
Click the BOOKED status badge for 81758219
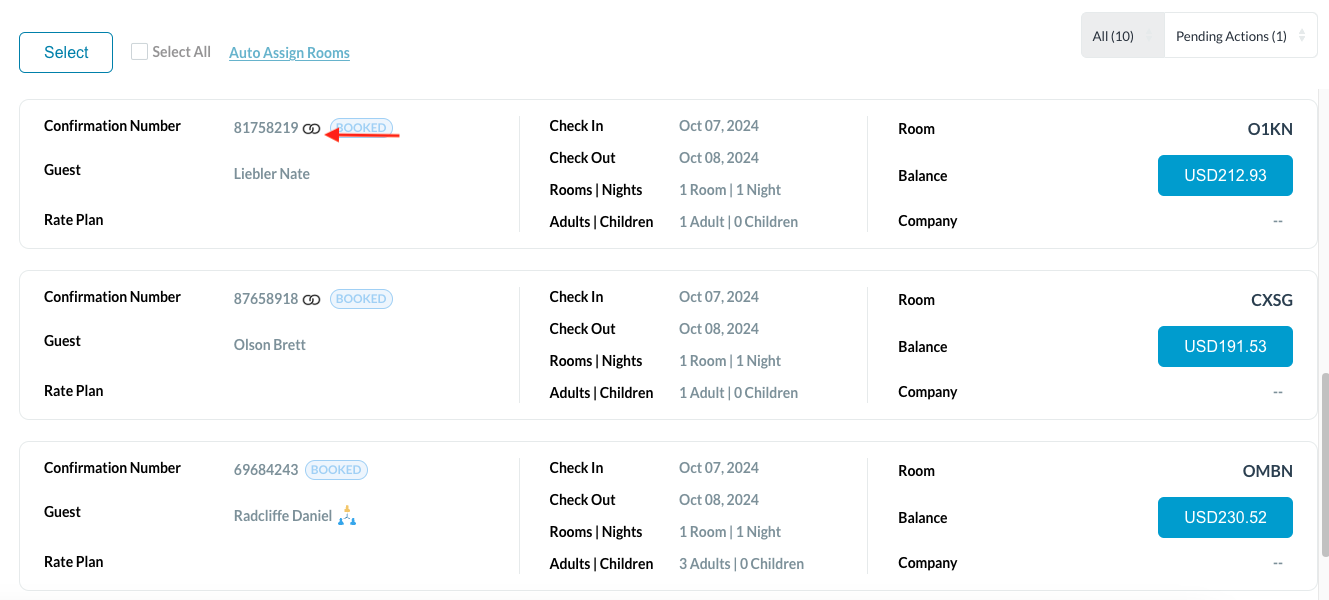361,128
